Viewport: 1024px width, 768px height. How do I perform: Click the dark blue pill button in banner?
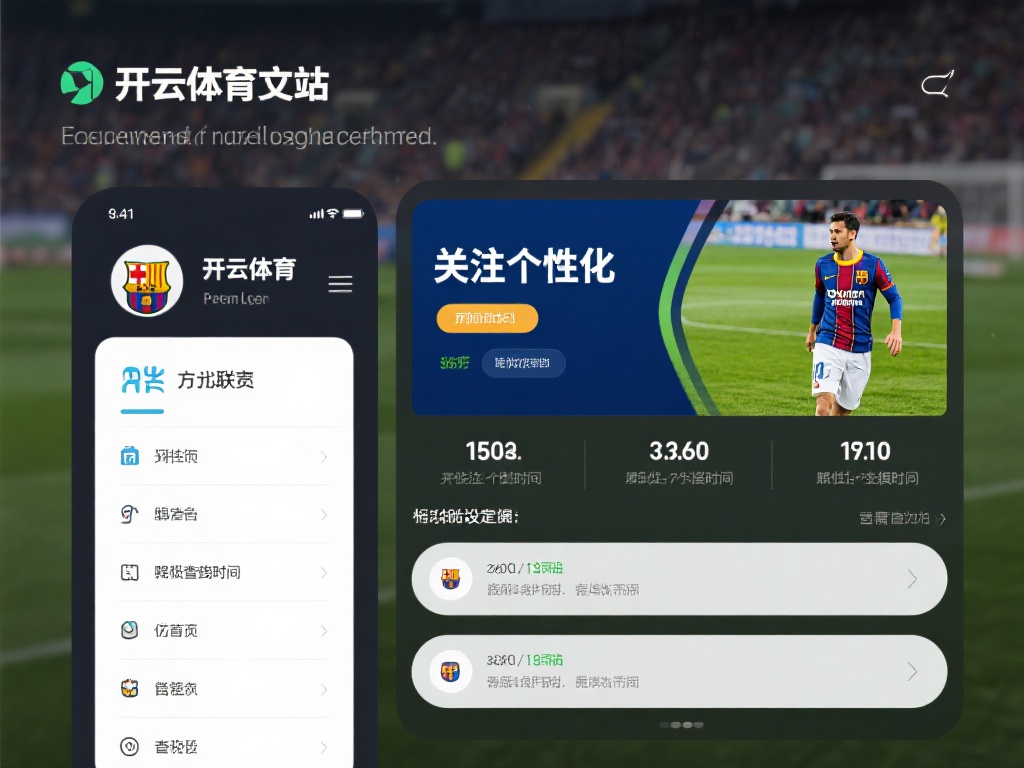click(523, 363)
